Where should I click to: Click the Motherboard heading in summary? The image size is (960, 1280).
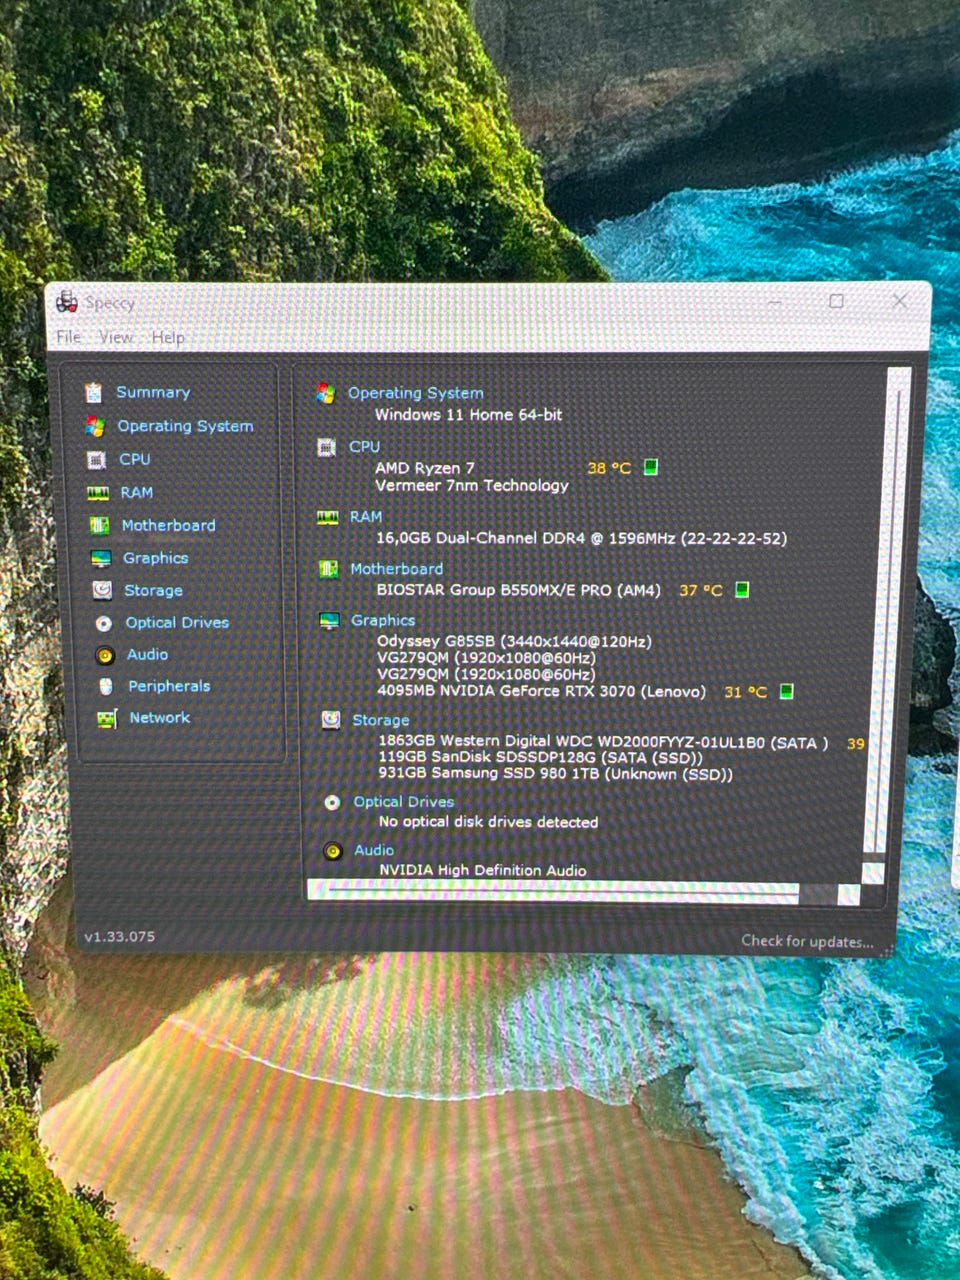396,568
